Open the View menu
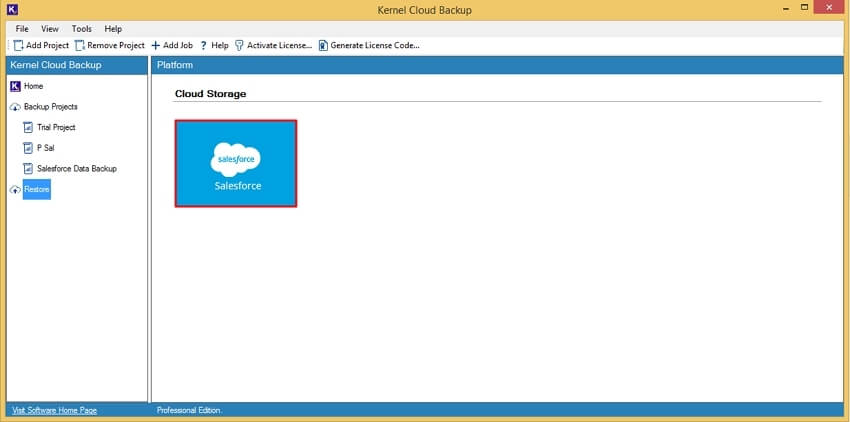850x422 pixels. click(50, 29)
